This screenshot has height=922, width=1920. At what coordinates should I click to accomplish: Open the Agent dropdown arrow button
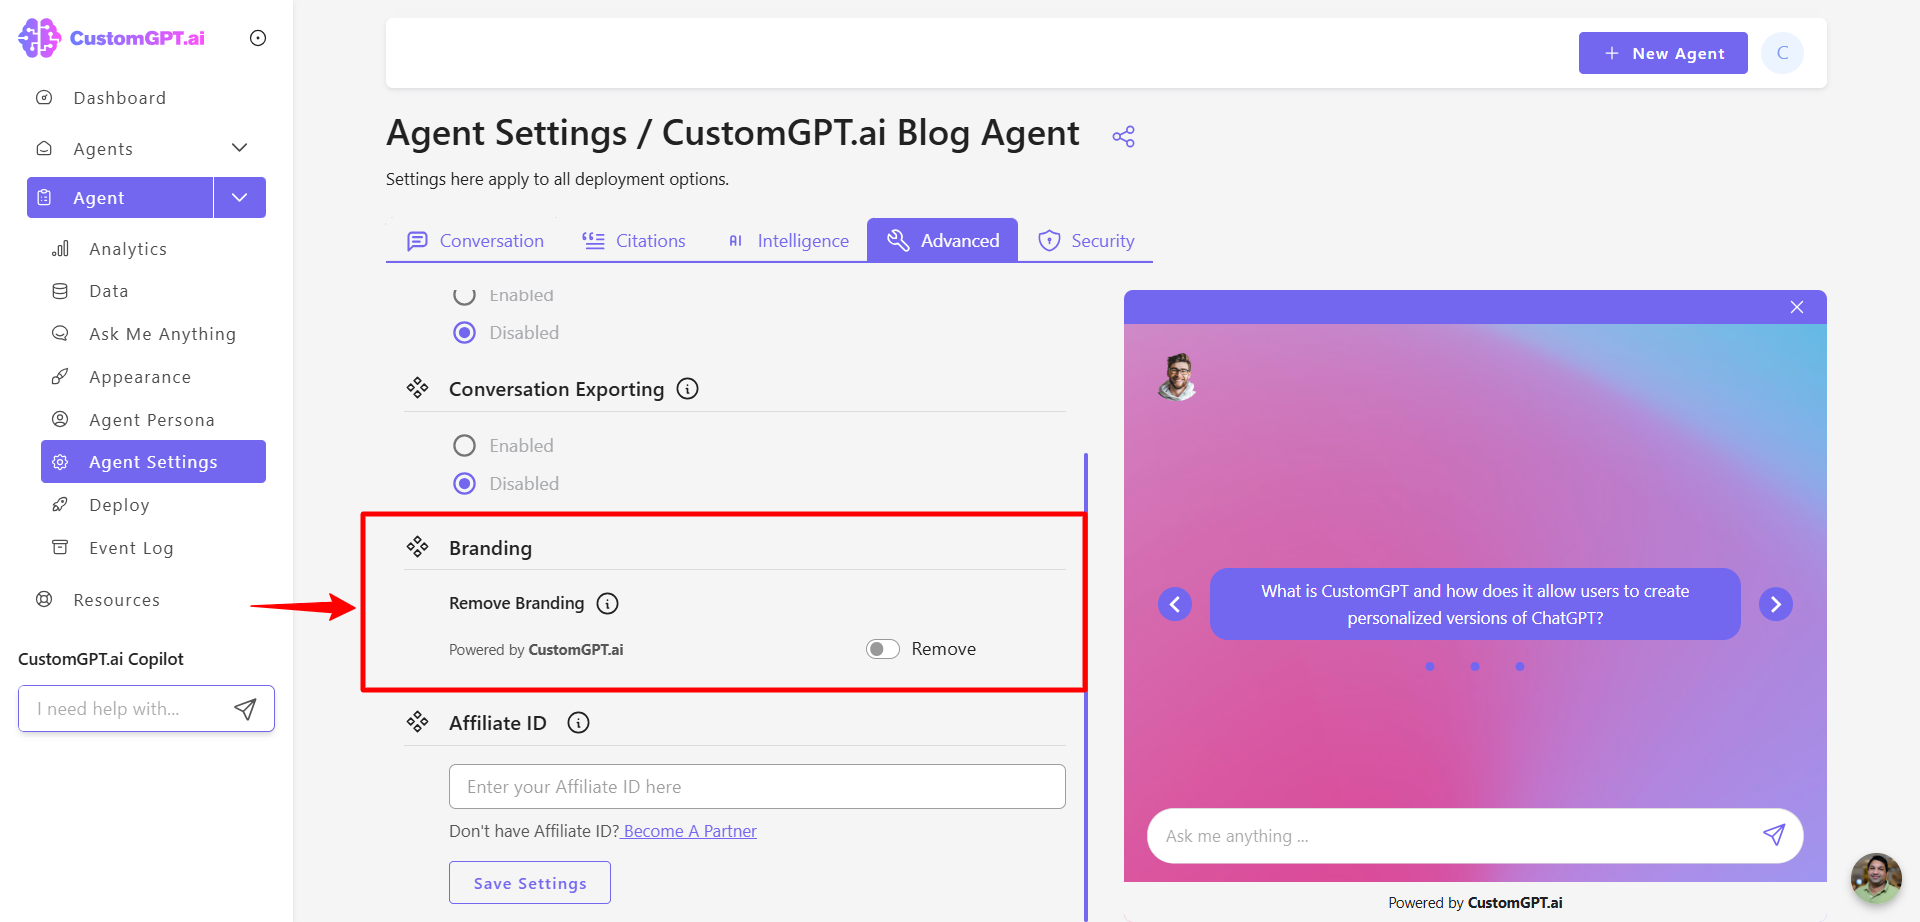point(240,198)
